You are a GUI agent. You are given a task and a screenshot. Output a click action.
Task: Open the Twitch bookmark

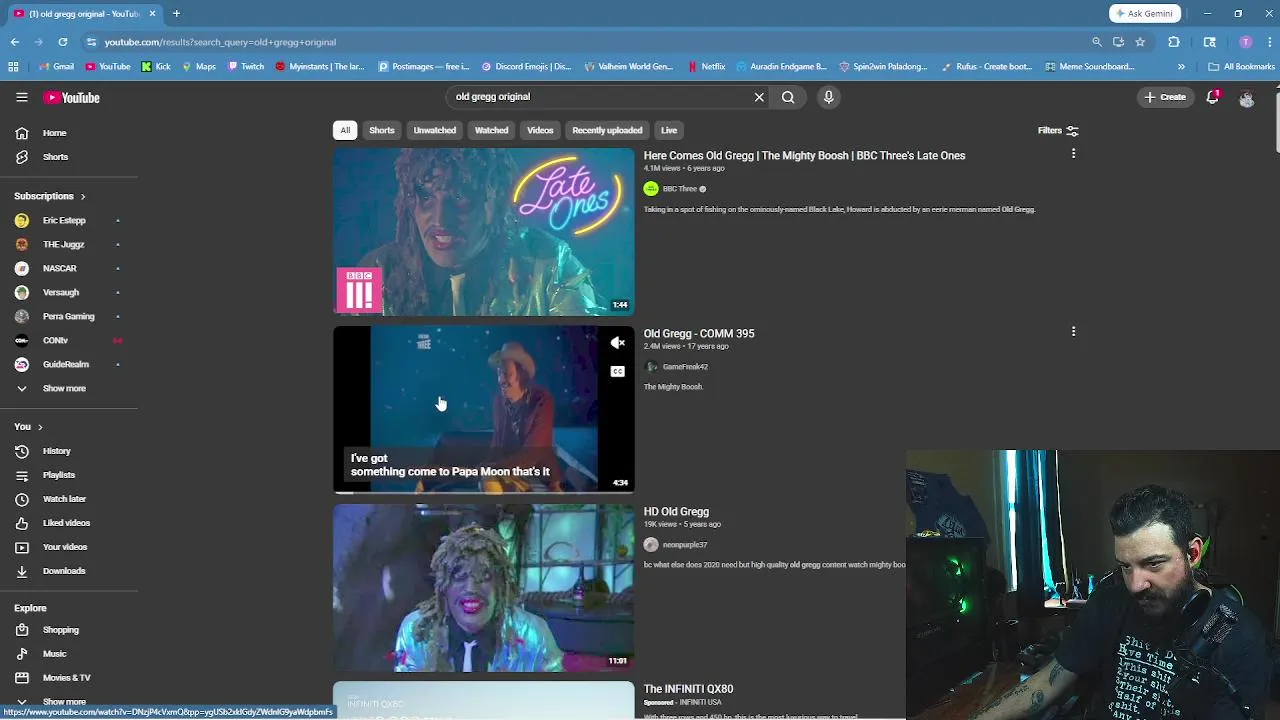(246, 67)
